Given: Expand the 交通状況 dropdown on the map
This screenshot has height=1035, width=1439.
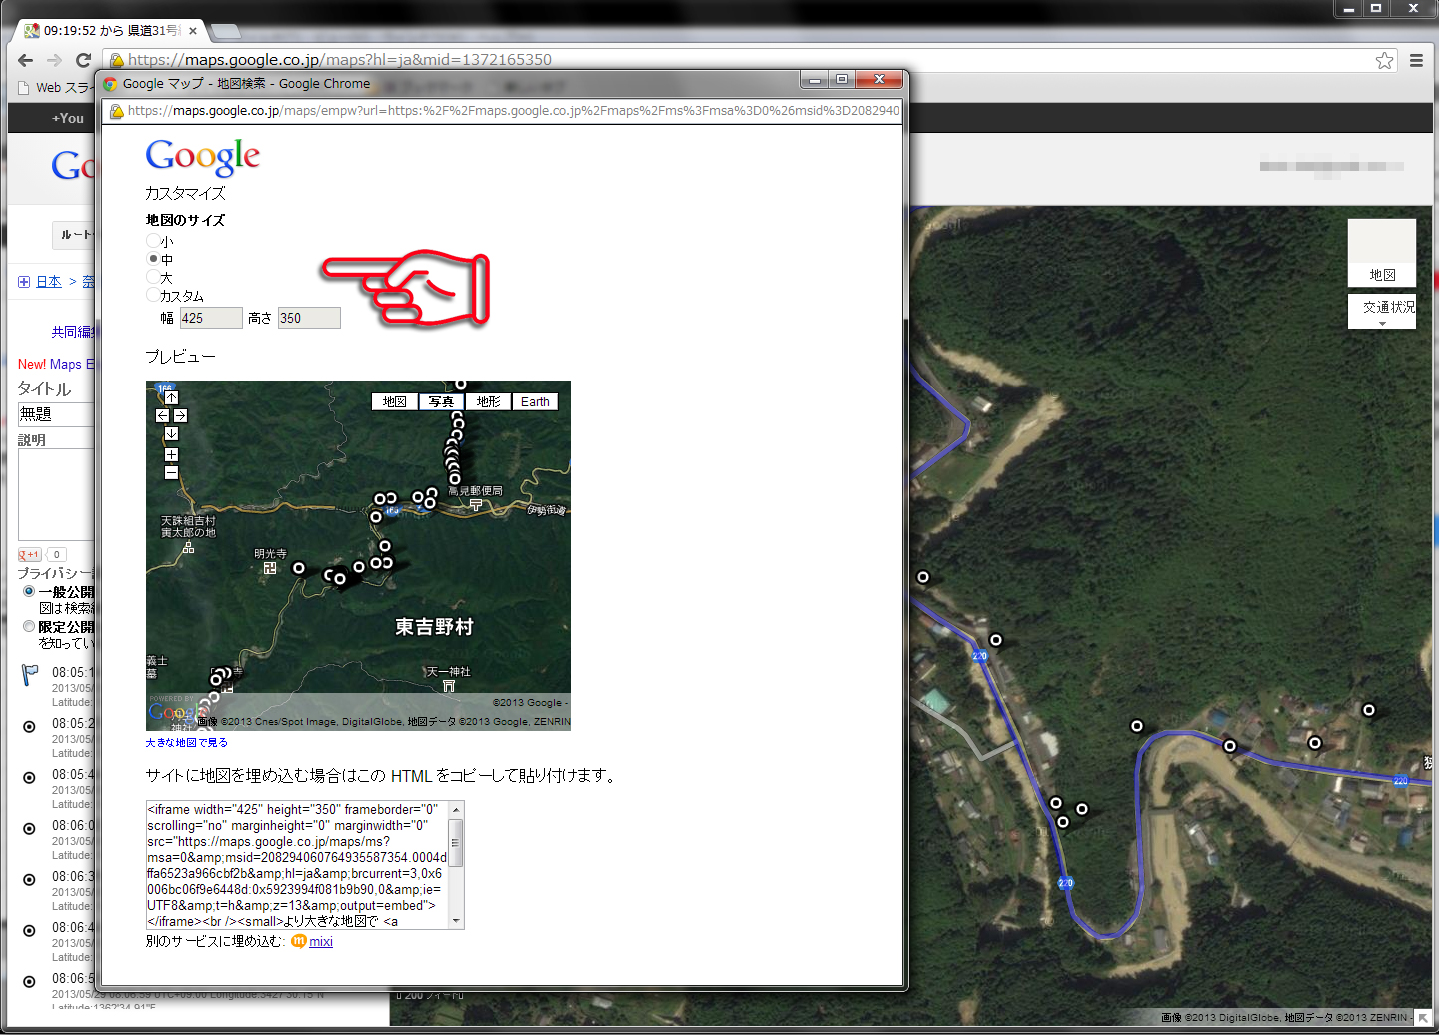Looking at the screenshot, I should [1382, 311].
